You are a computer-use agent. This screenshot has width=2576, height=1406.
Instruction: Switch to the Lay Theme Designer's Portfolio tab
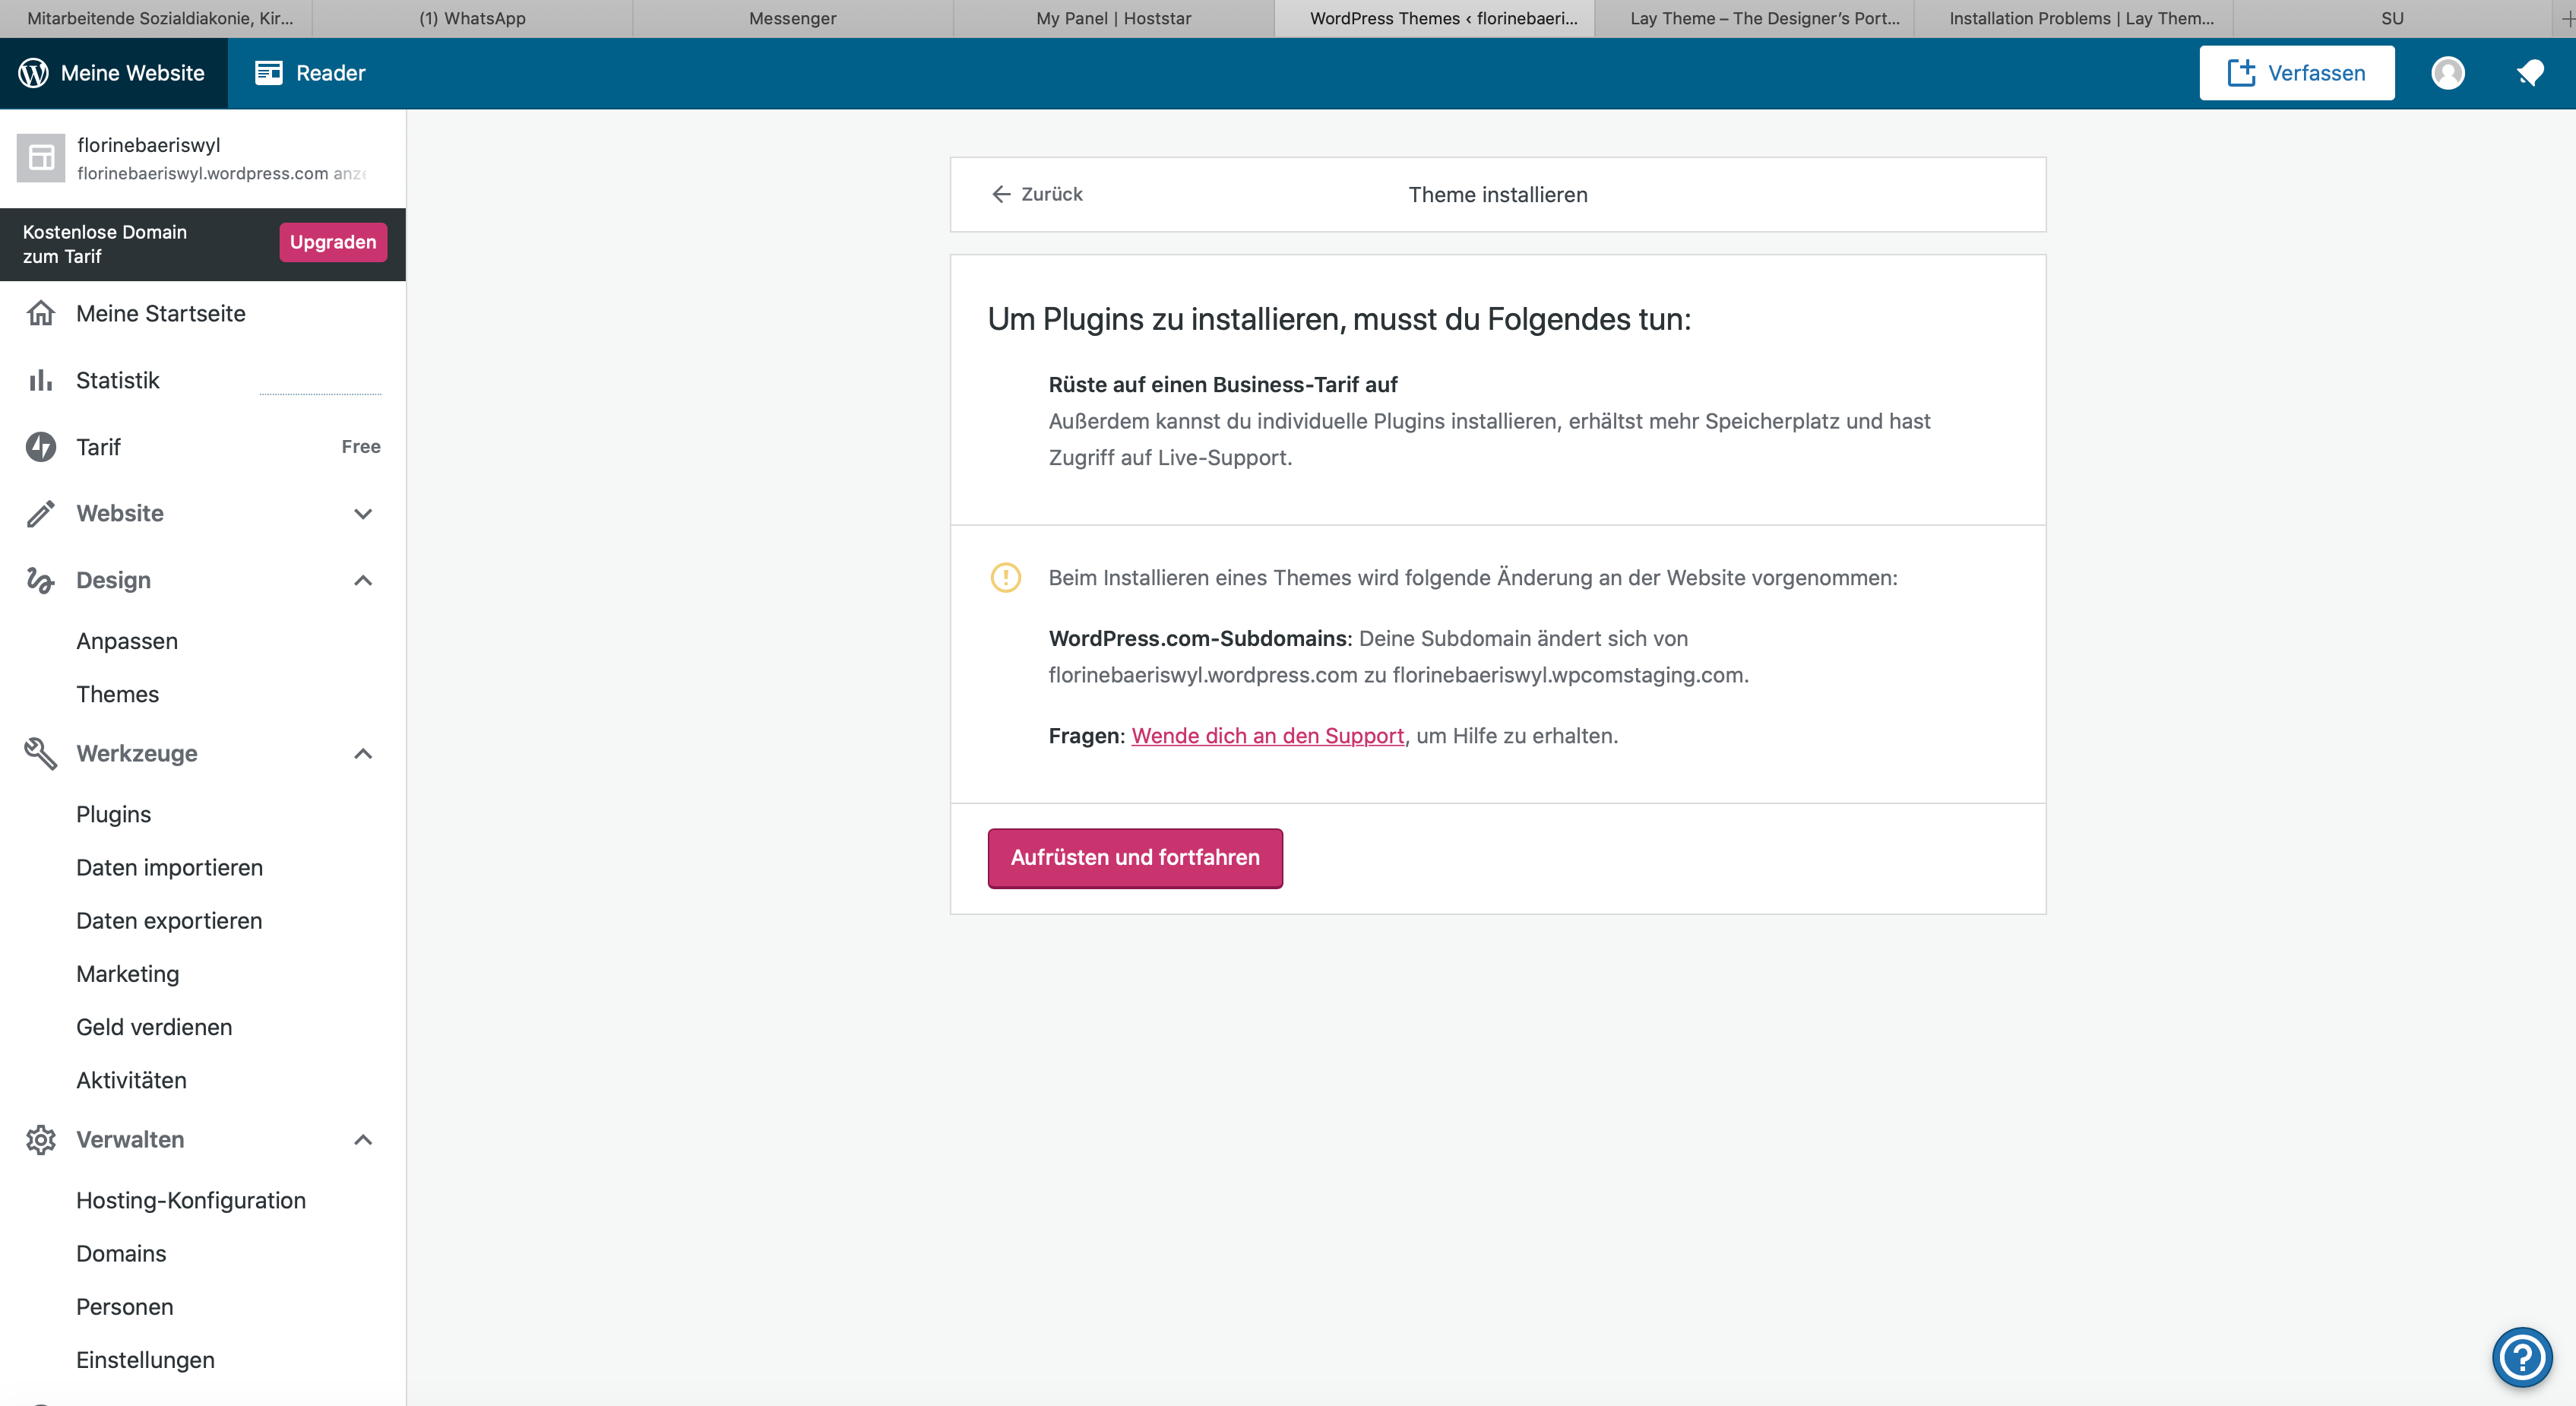pos(1764,18)
